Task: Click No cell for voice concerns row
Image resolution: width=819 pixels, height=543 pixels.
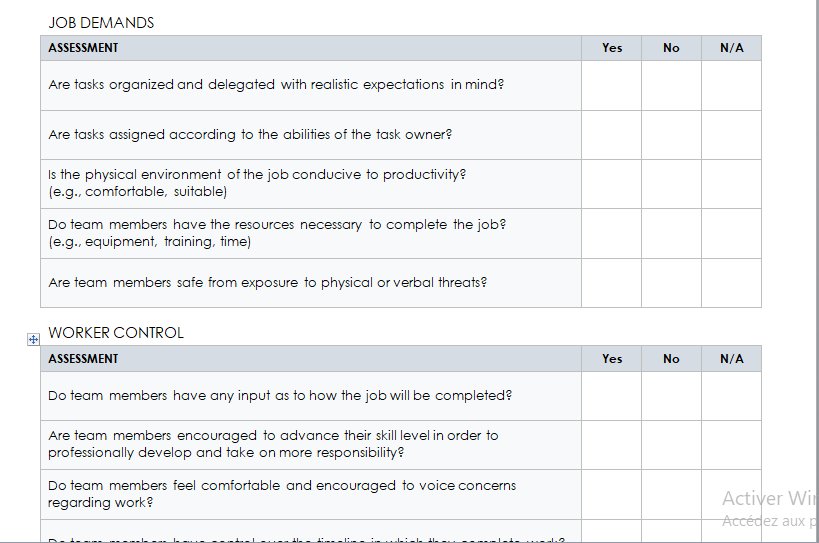Action: (671, 495)
